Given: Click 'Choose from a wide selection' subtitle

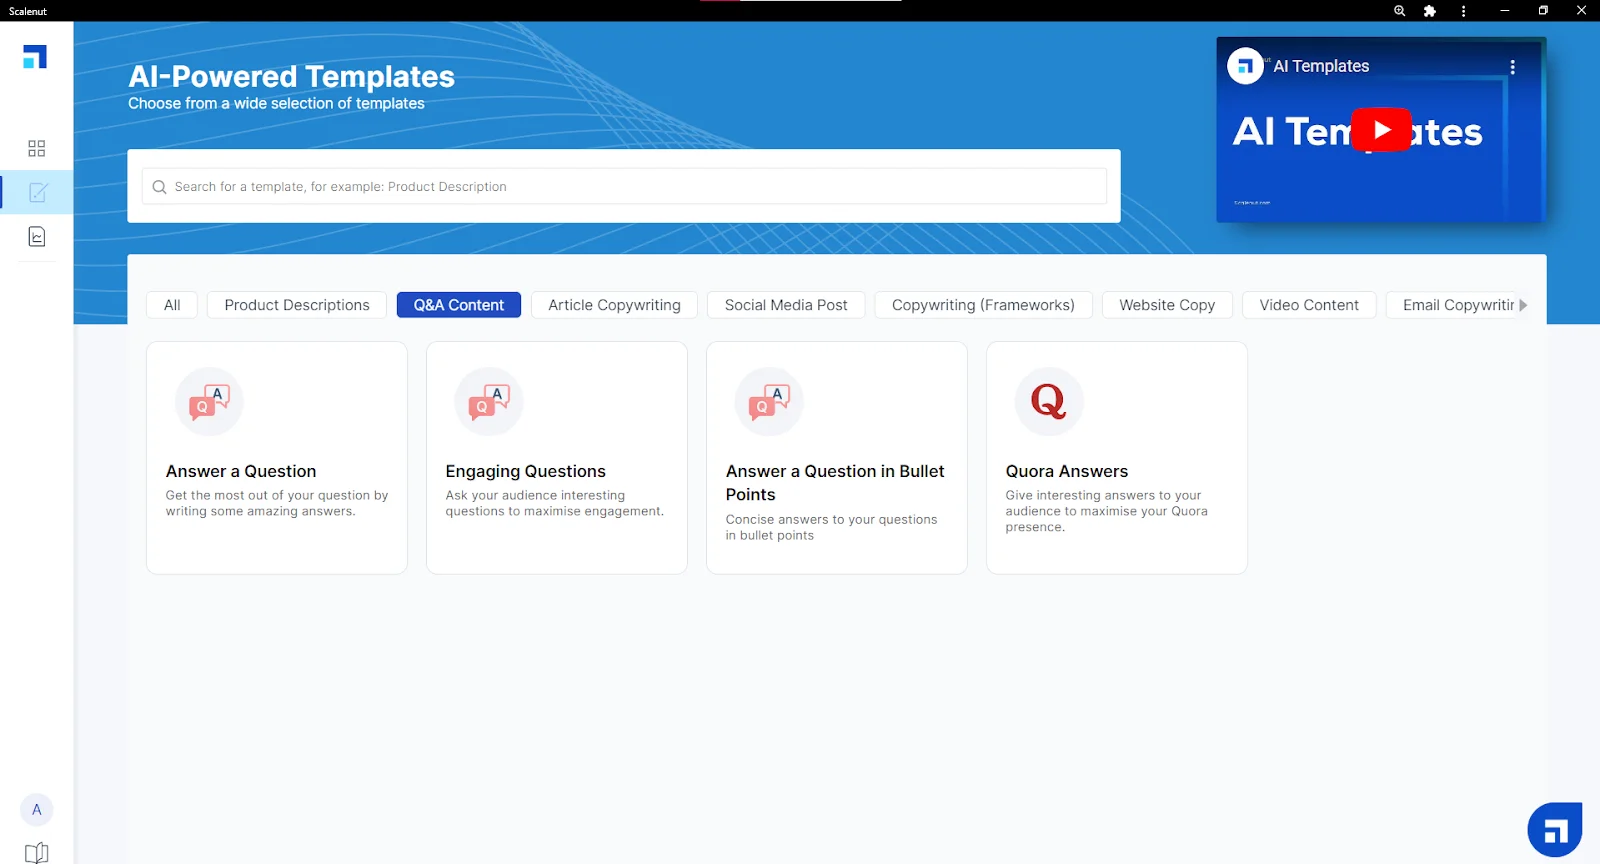Looking at the screenshot, I should (276, 103).
